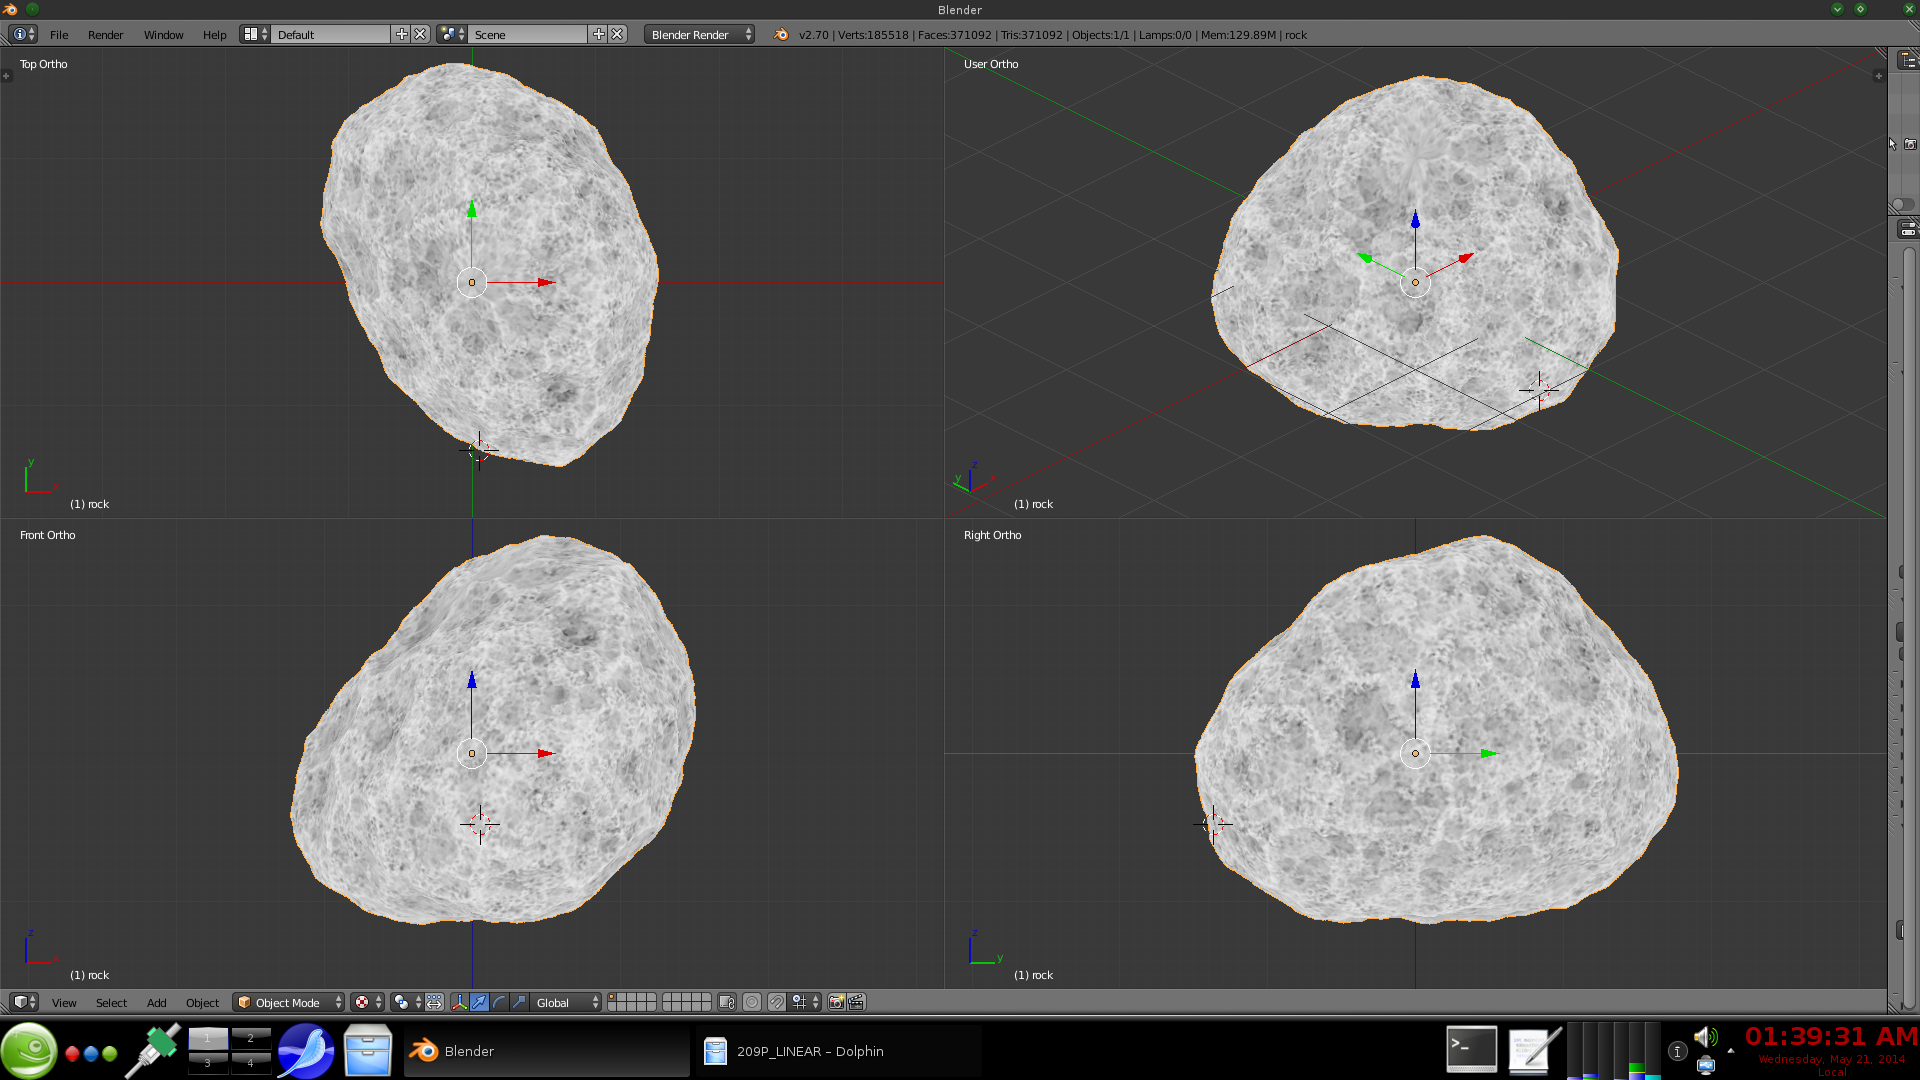Open the pivot point selector
The height and width of the screenshot is (1080, 1920).
(406, 1002)
